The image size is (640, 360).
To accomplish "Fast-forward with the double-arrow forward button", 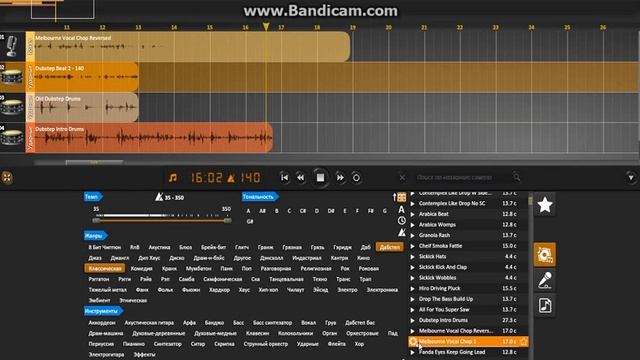I will coord(340,178).
